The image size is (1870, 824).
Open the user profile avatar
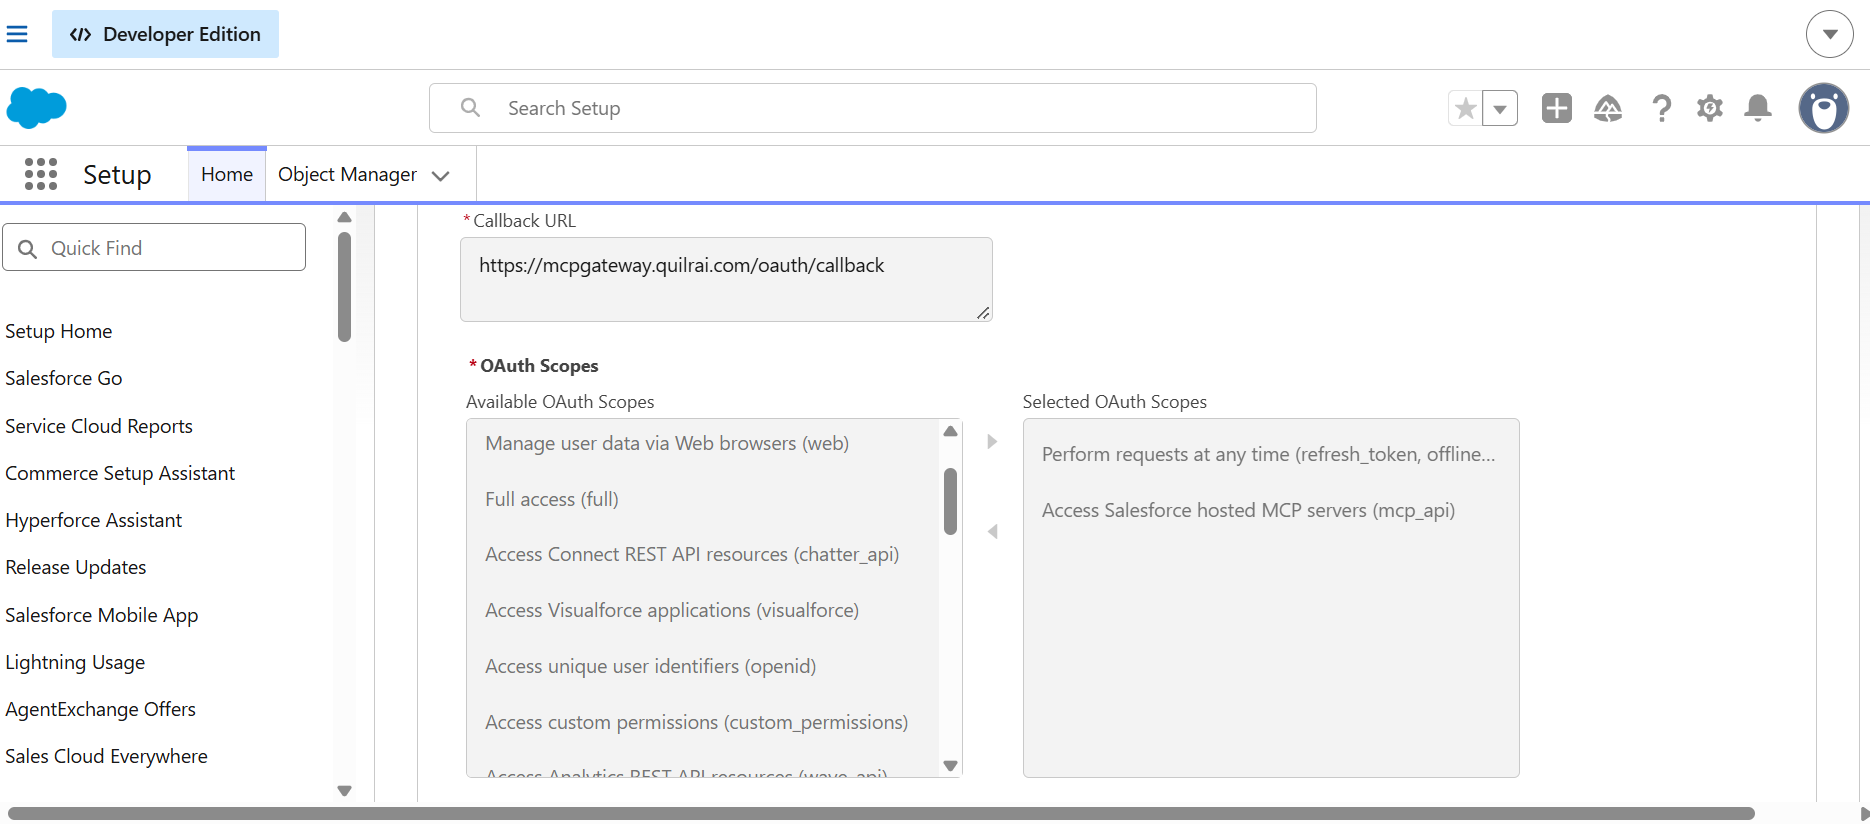[1824, 108]
